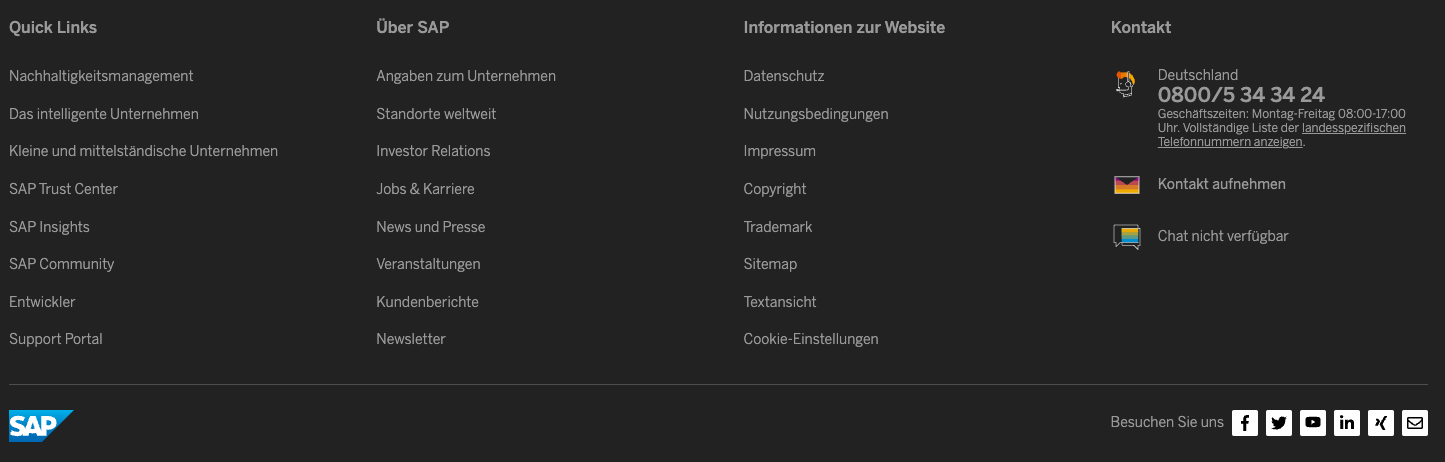The image size is (1445, 462).
Task: View the Impressum page
Action: [780, 151]
